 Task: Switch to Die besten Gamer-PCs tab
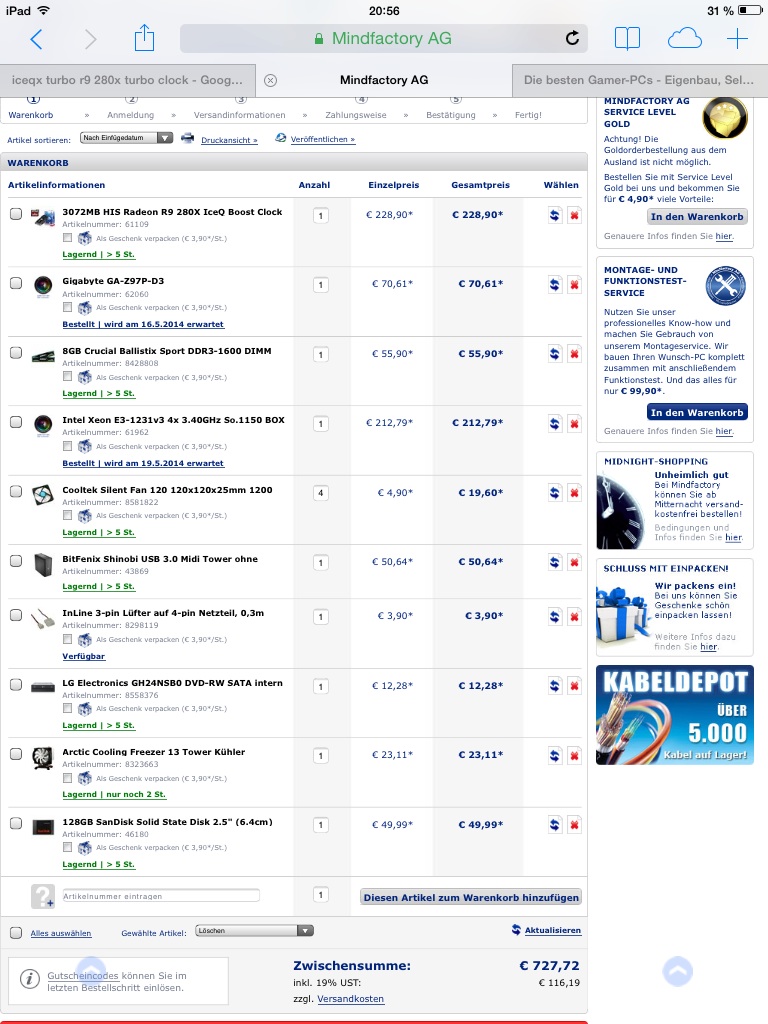click(639, 80)
